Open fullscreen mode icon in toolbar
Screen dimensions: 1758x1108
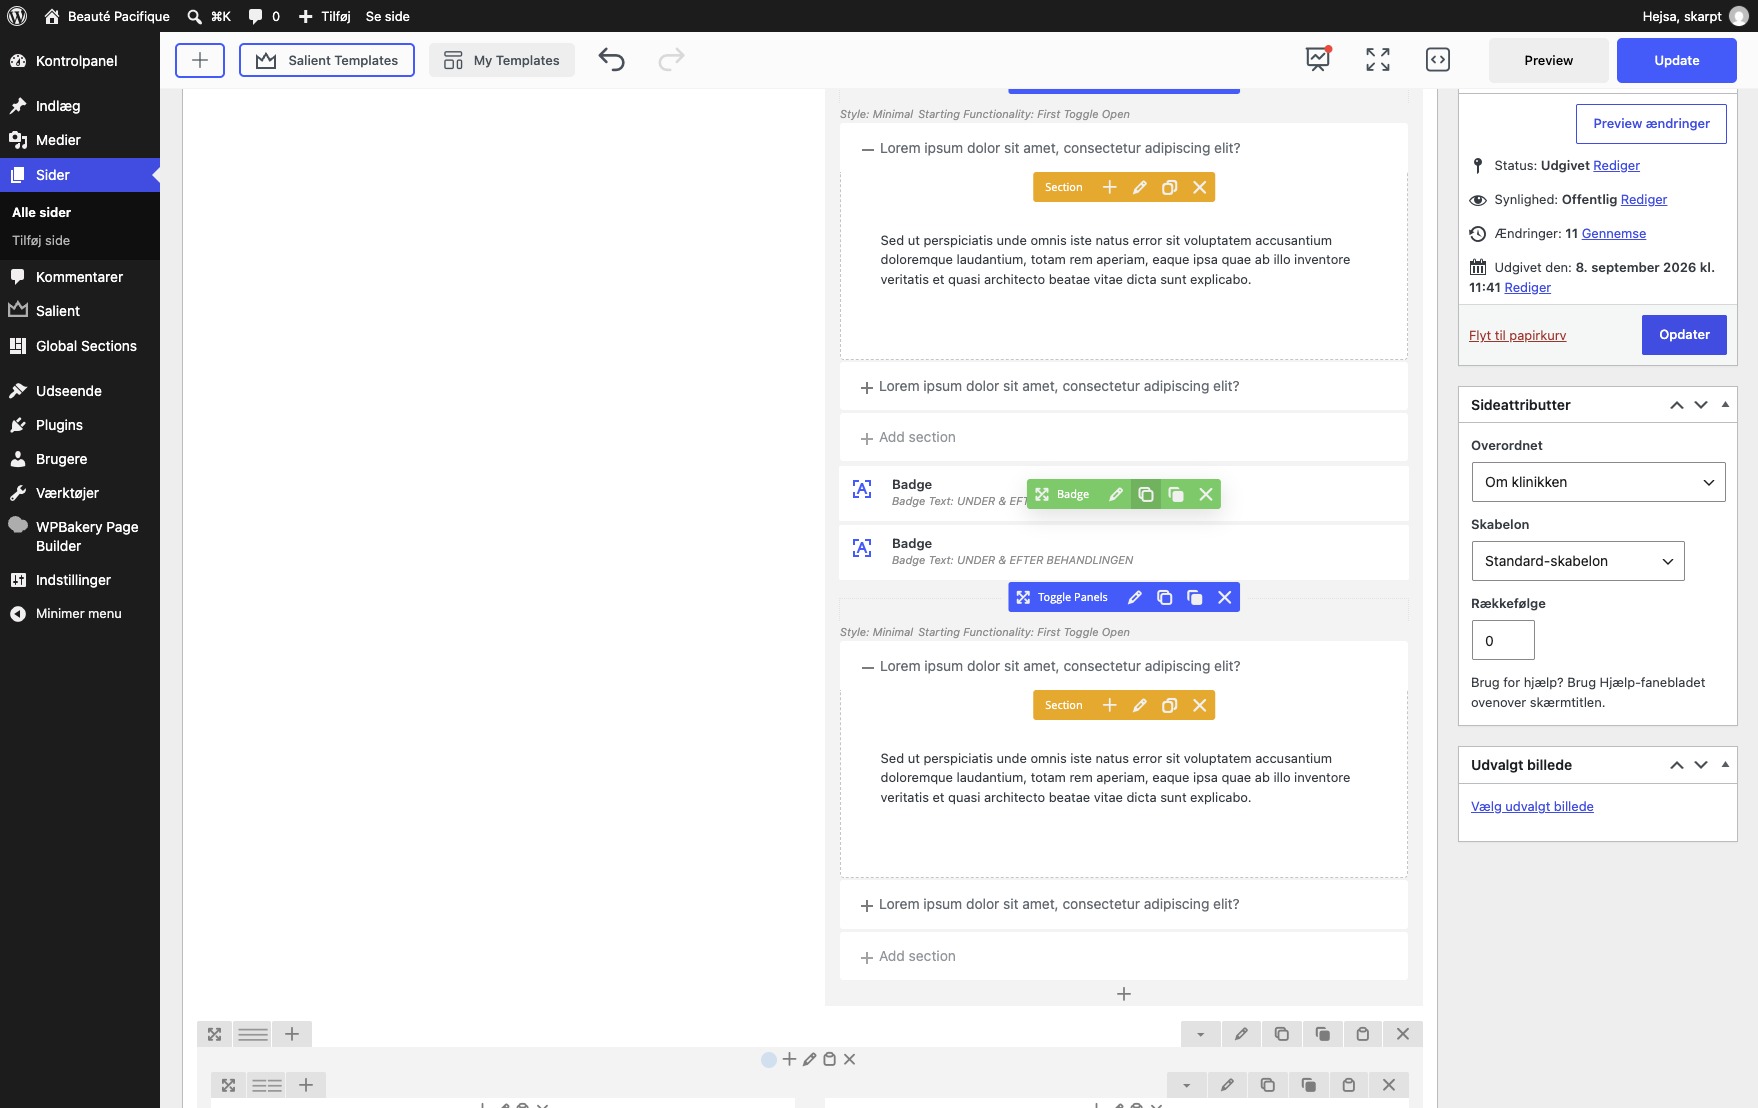point(1378,60)
